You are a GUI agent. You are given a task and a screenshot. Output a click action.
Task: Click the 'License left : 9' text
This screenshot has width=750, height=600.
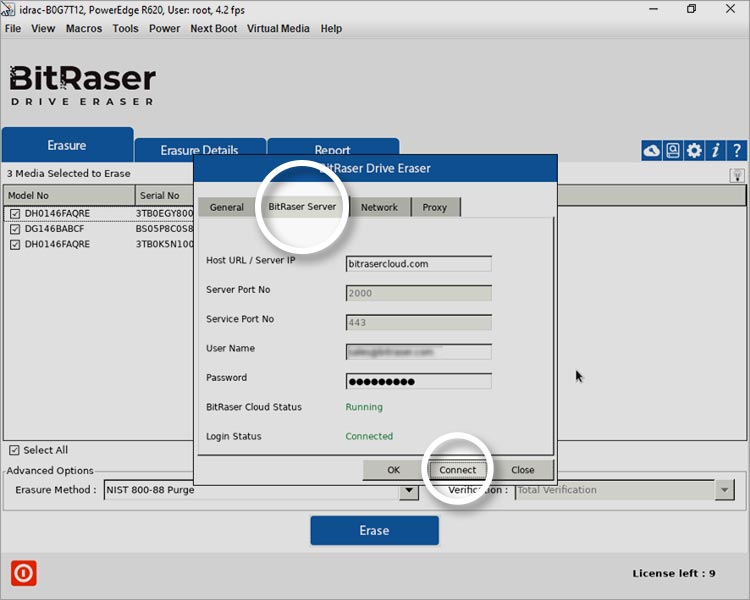[673, 573]
